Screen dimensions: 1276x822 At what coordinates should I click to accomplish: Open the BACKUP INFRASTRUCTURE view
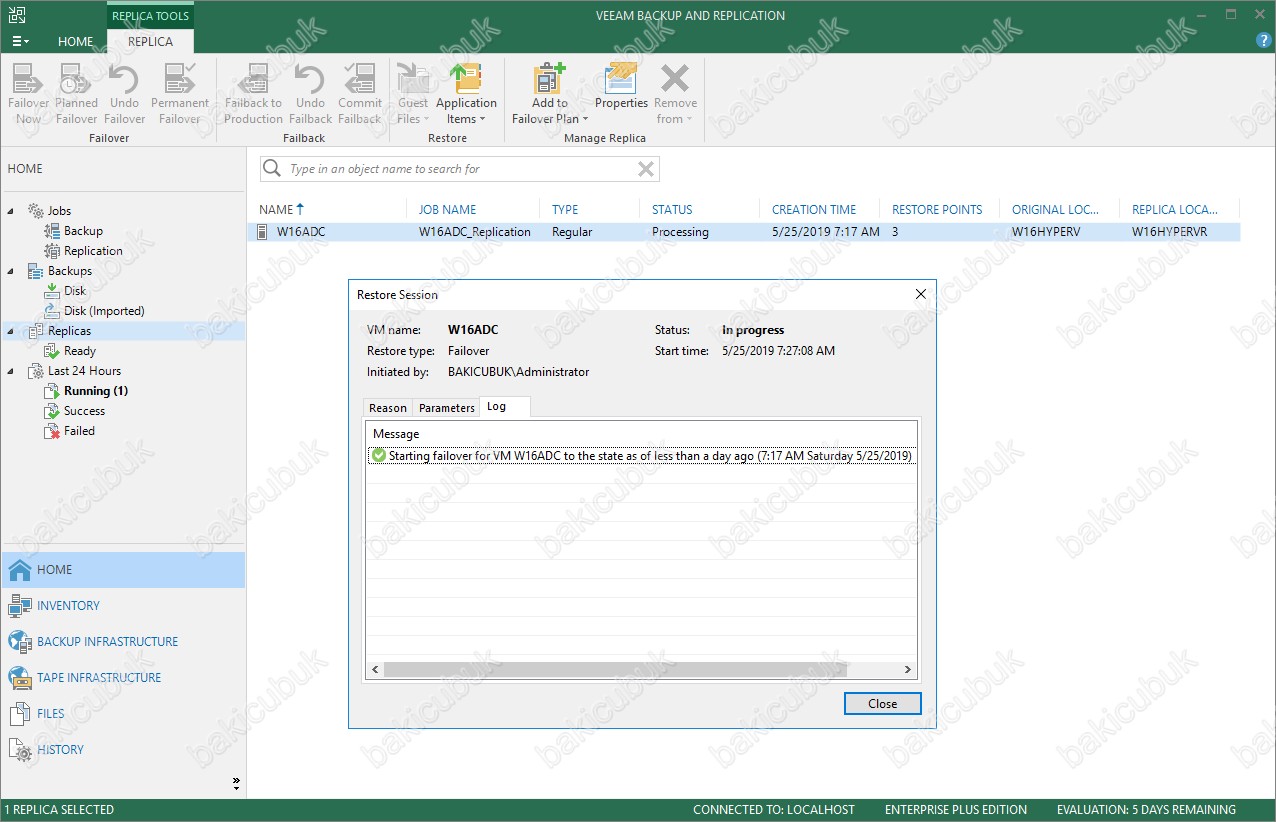(x=123, y=642)
